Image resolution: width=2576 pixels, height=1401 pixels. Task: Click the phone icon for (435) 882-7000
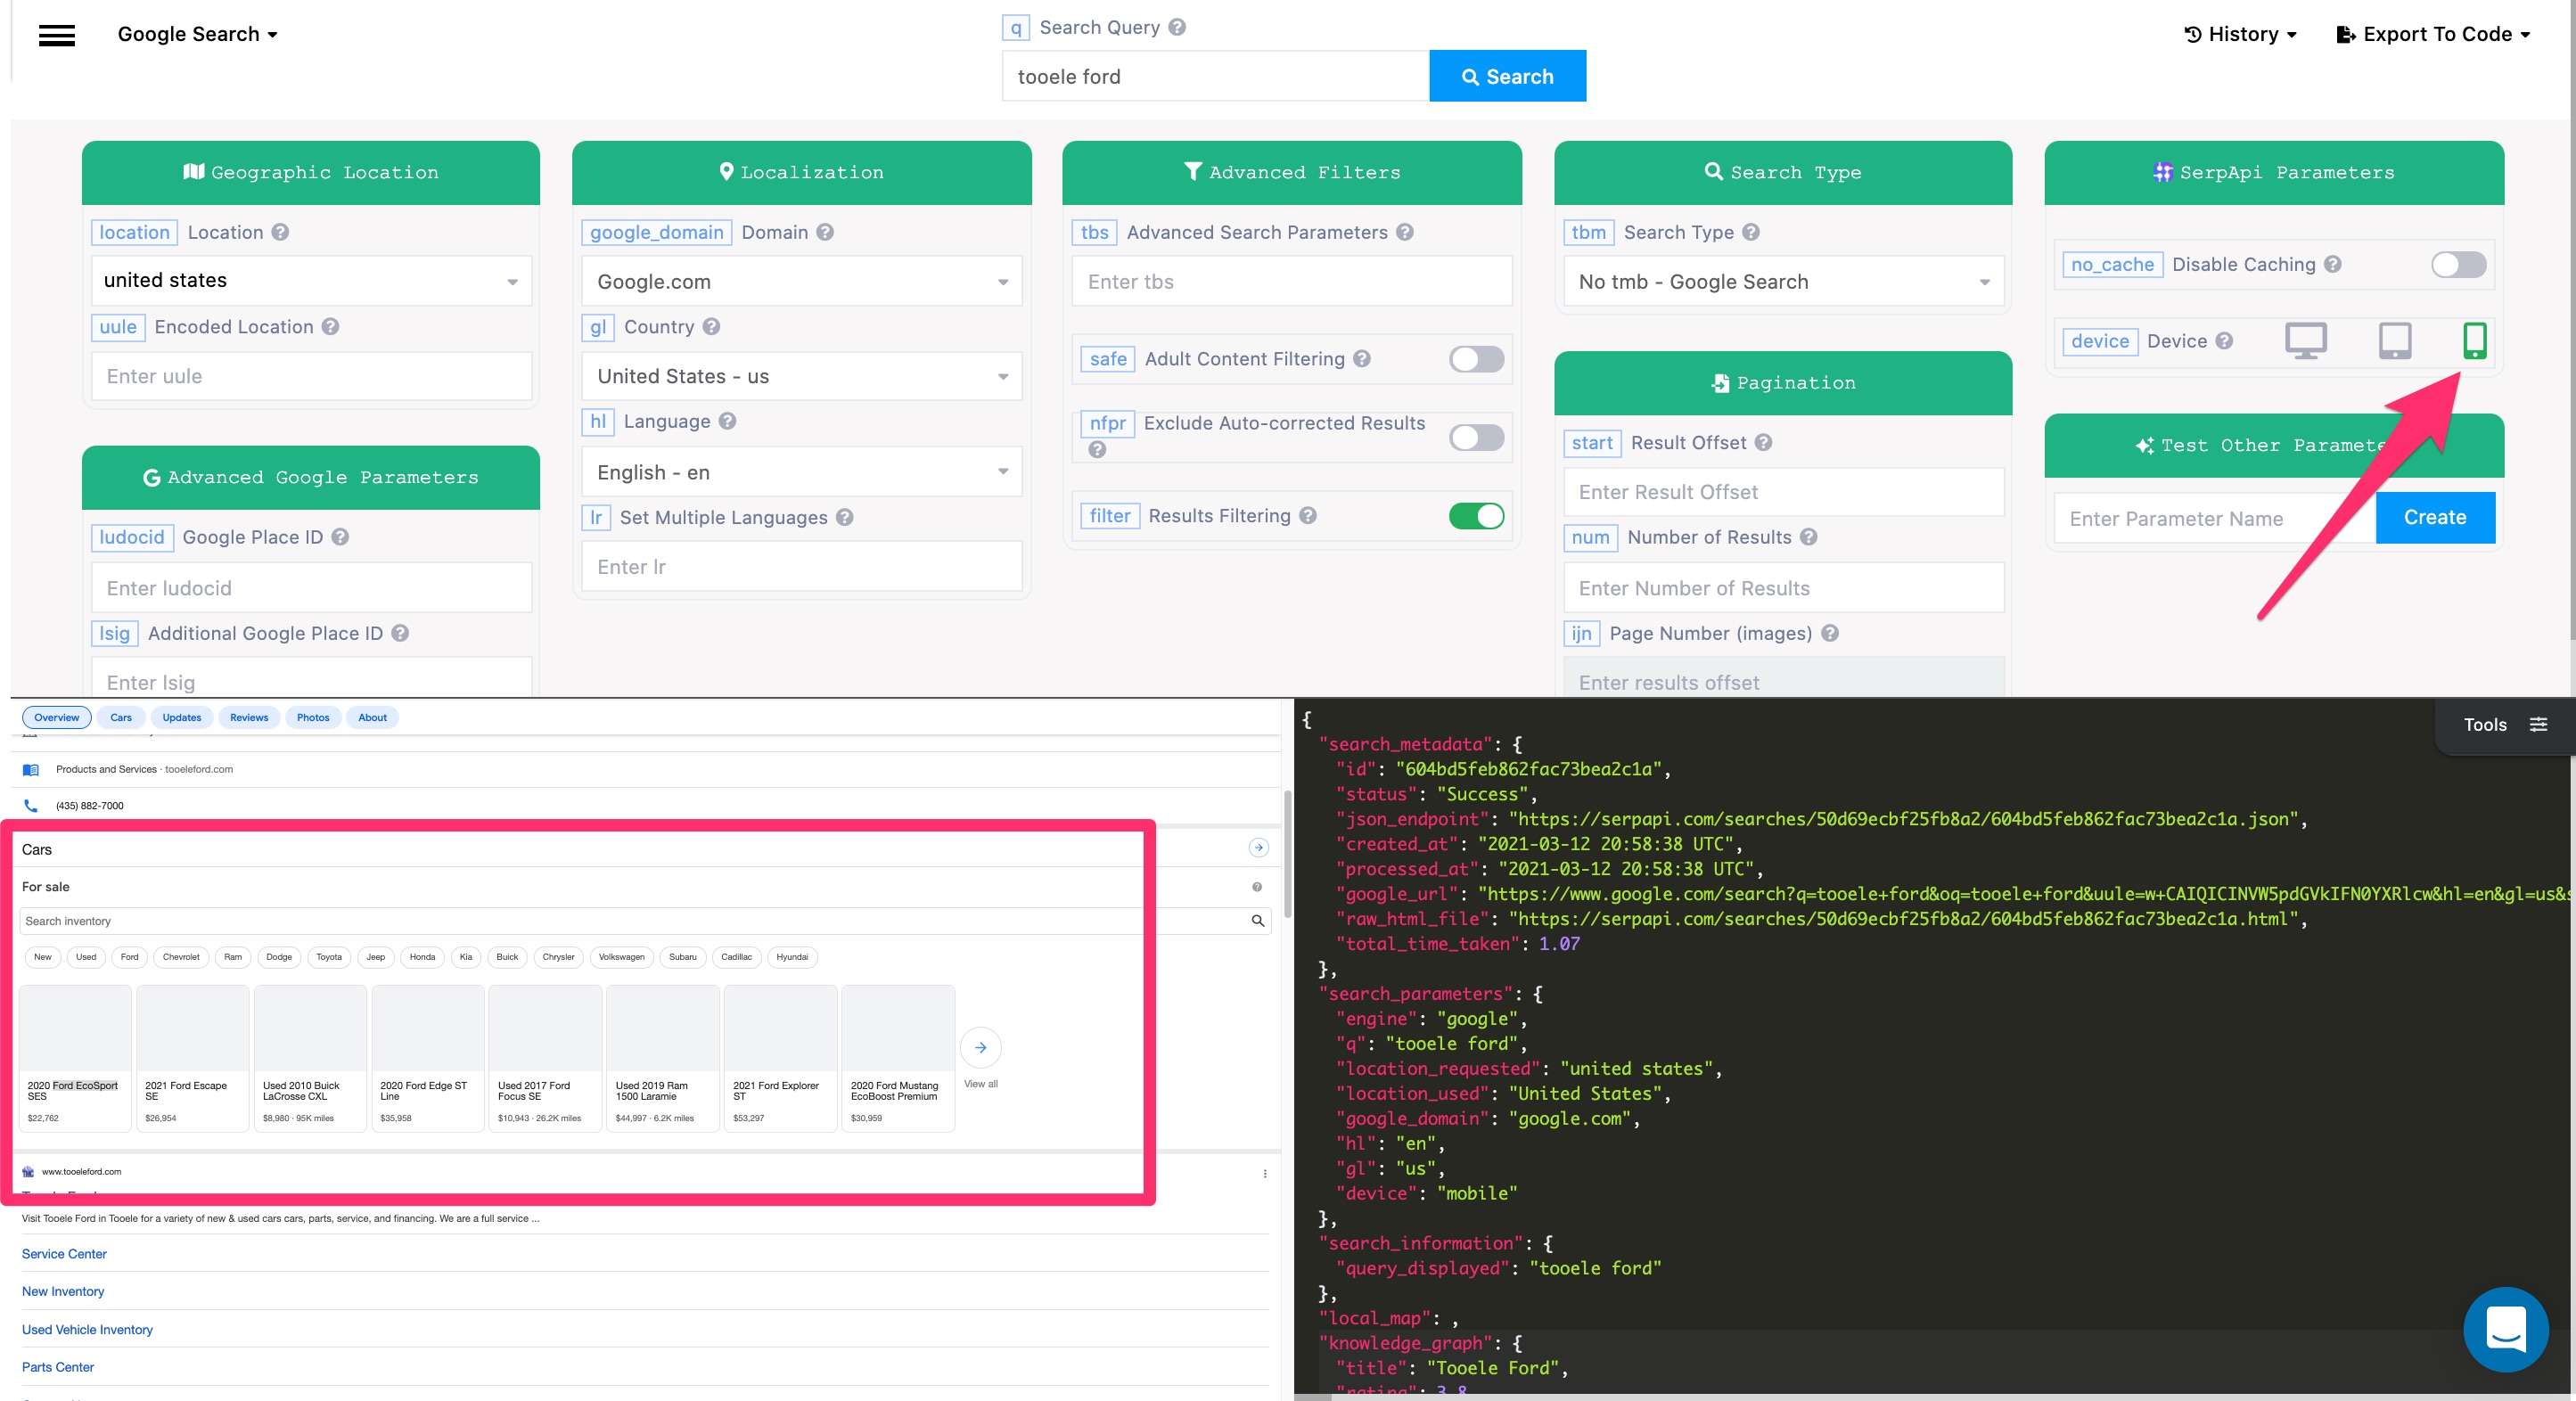coord(31,806)
